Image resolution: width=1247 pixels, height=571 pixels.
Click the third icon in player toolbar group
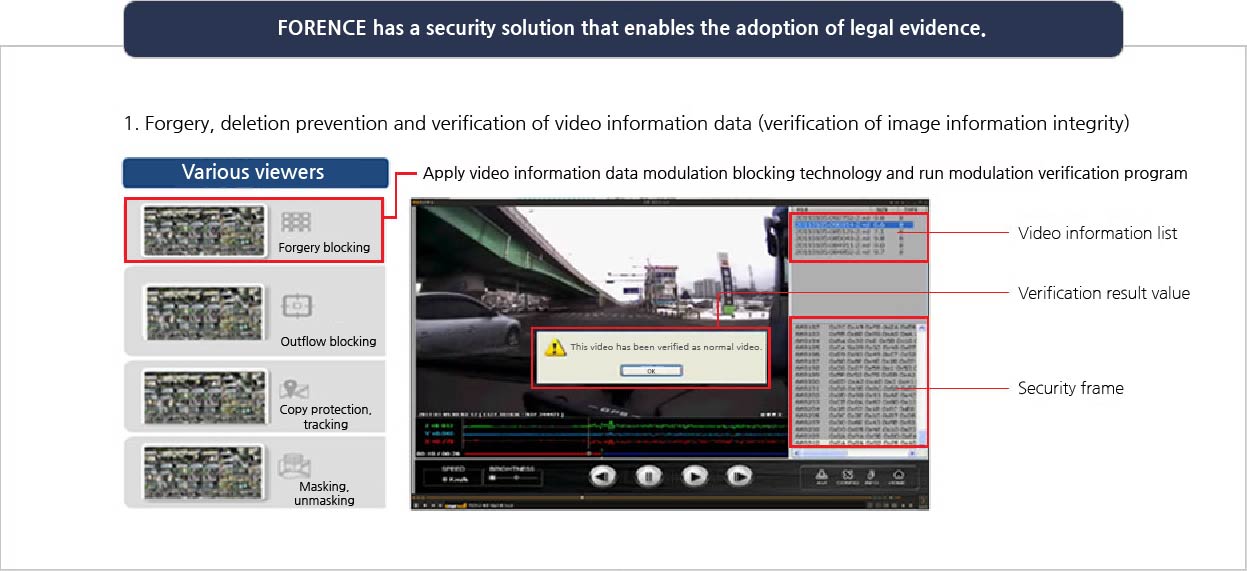point(871,477)
